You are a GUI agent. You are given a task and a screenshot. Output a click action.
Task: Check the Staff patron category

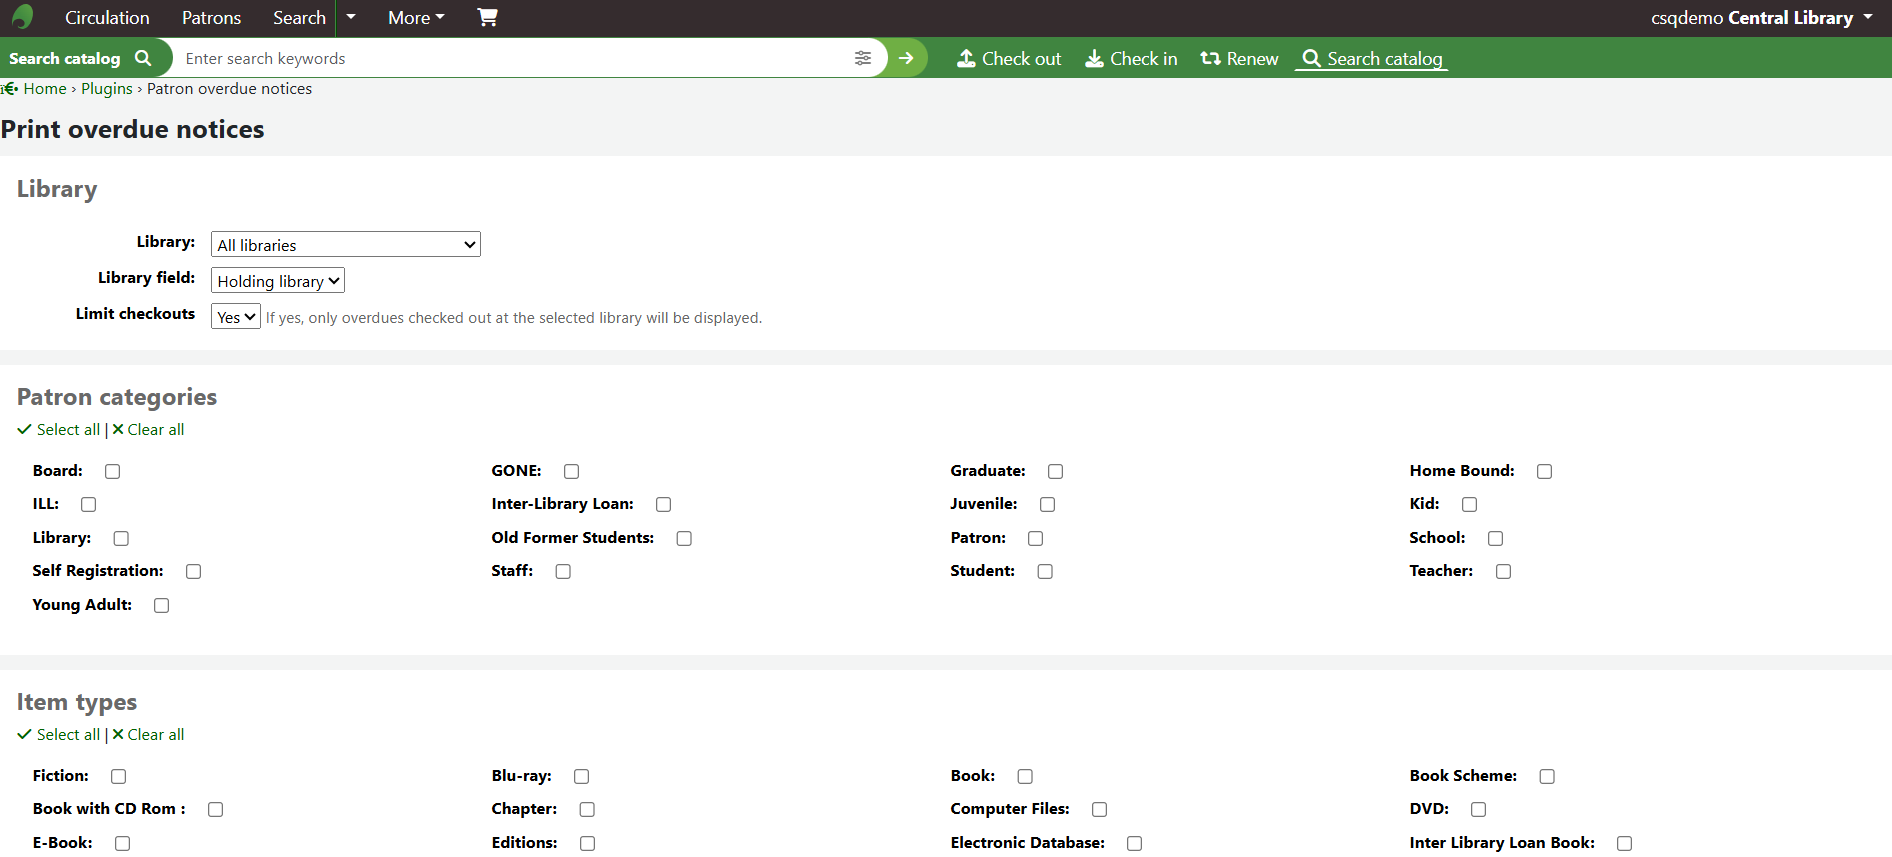[563, 572]
